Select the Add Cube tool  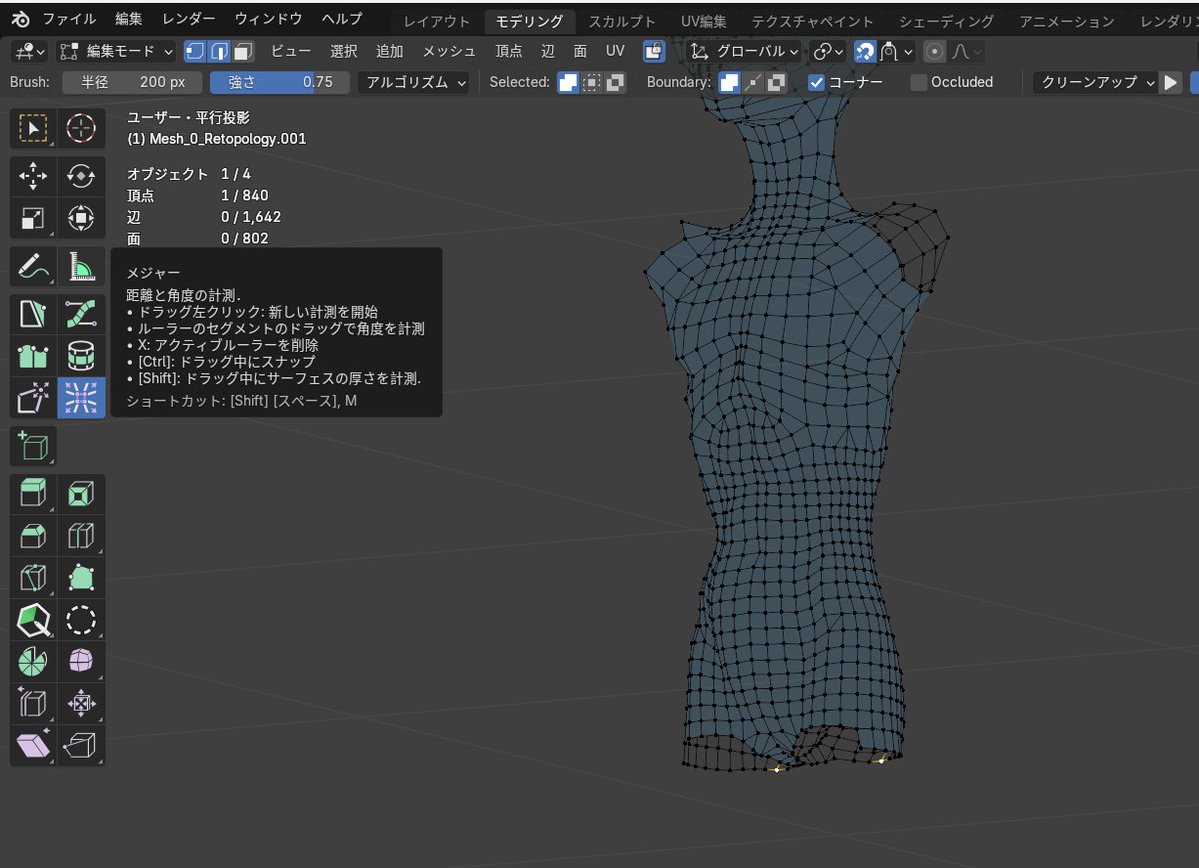pos(33,445)
